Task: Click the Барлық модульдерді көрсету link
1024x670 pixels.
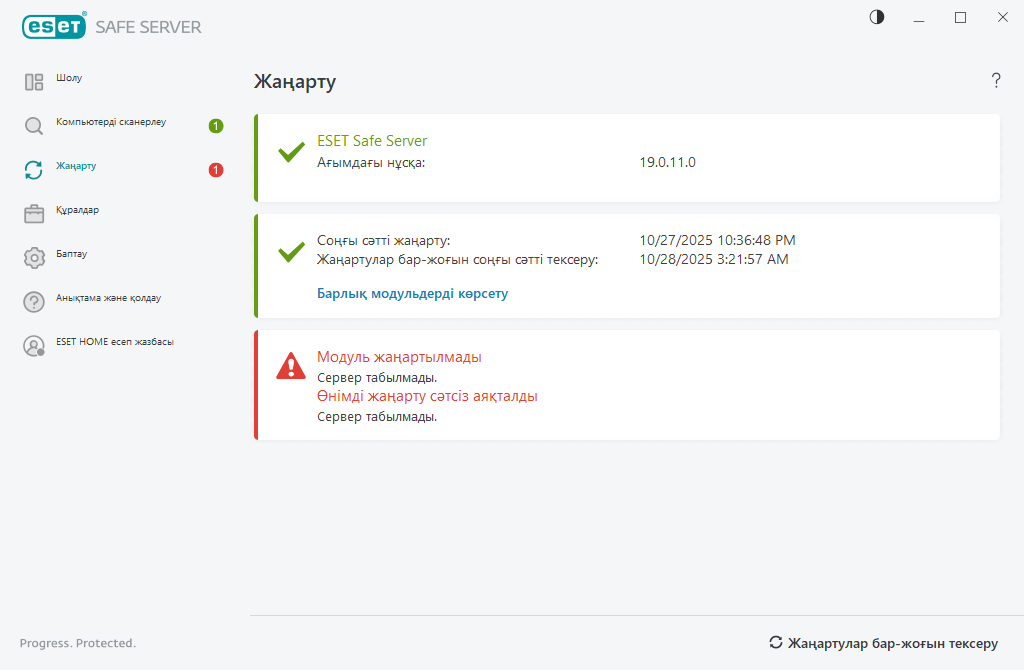Action: pos(412,294)
